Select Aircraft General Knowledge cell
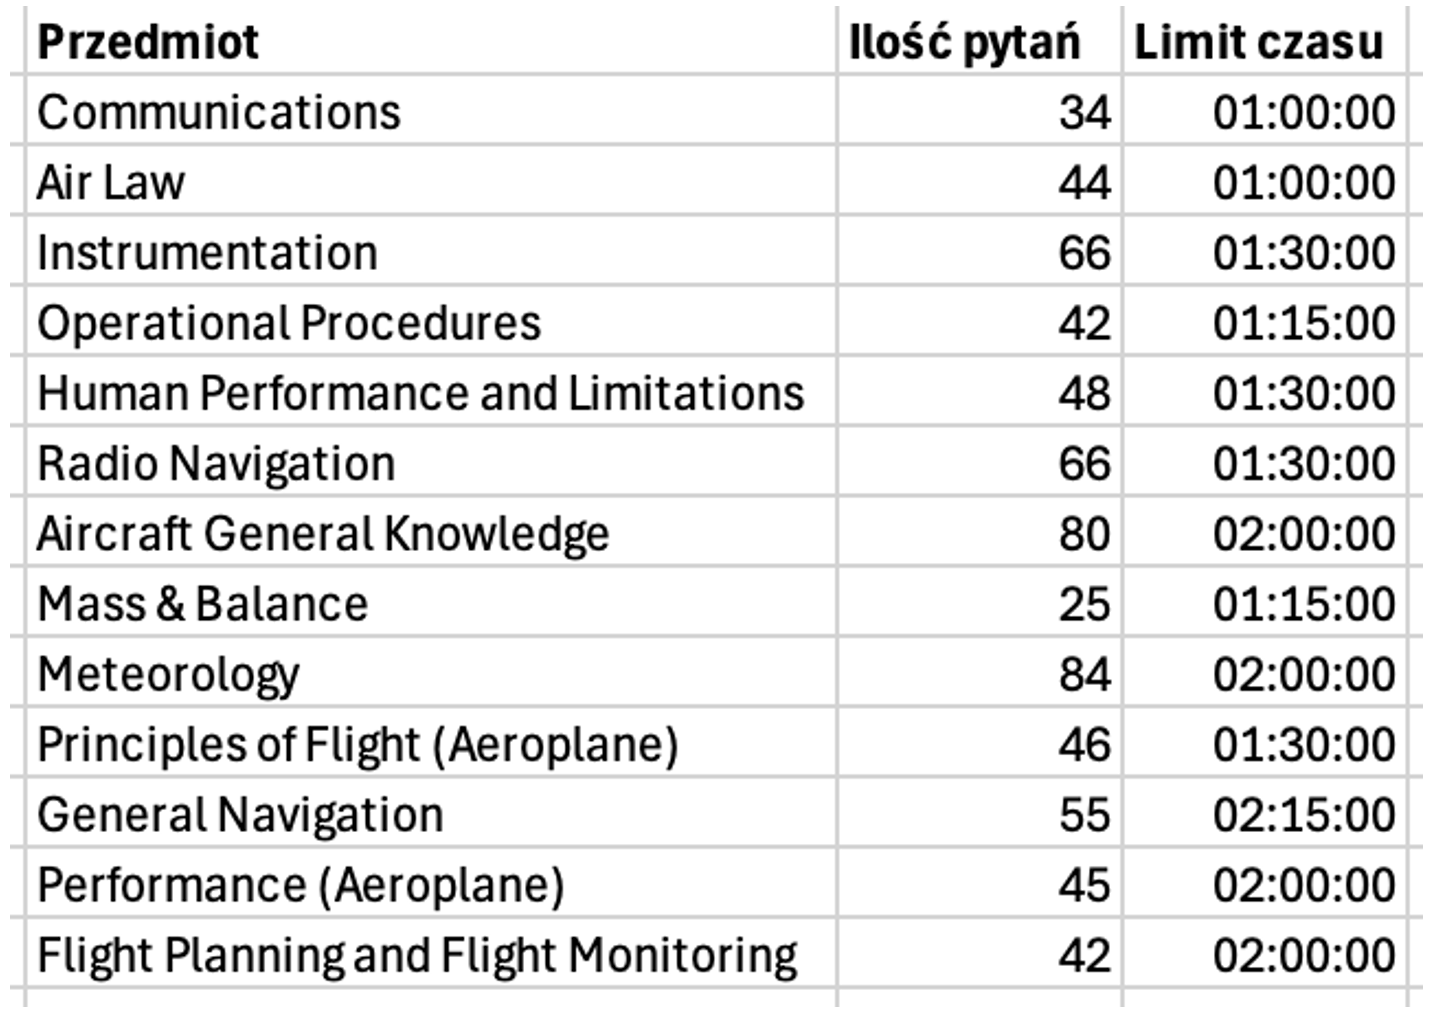The height and width of the screenshot is (1014, 1430). 431,531
